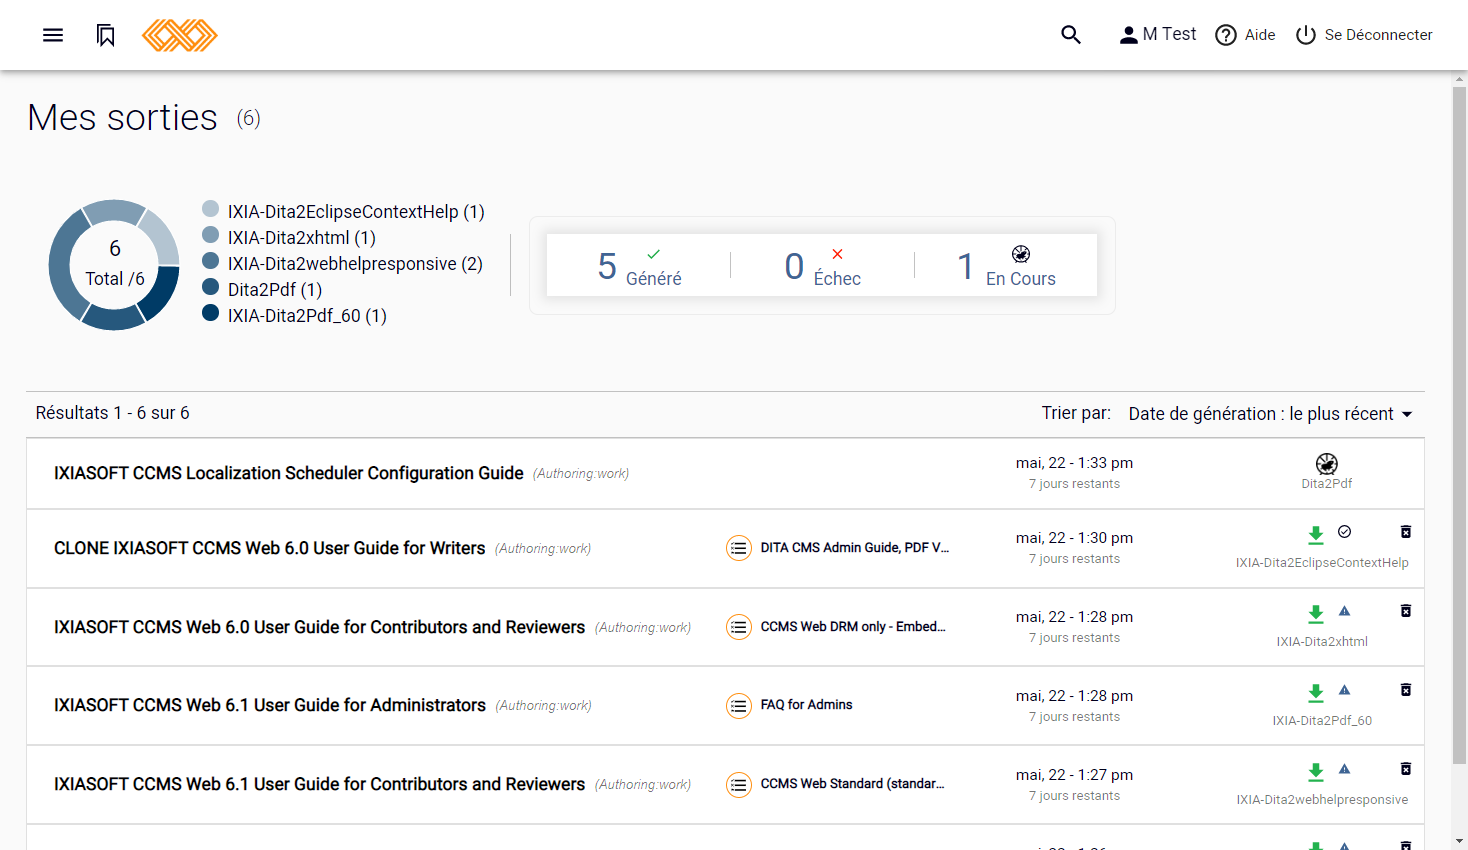
Task: Click IXIA-Dita2Pdf_60 legend swatch
Action: click(210, 313)
